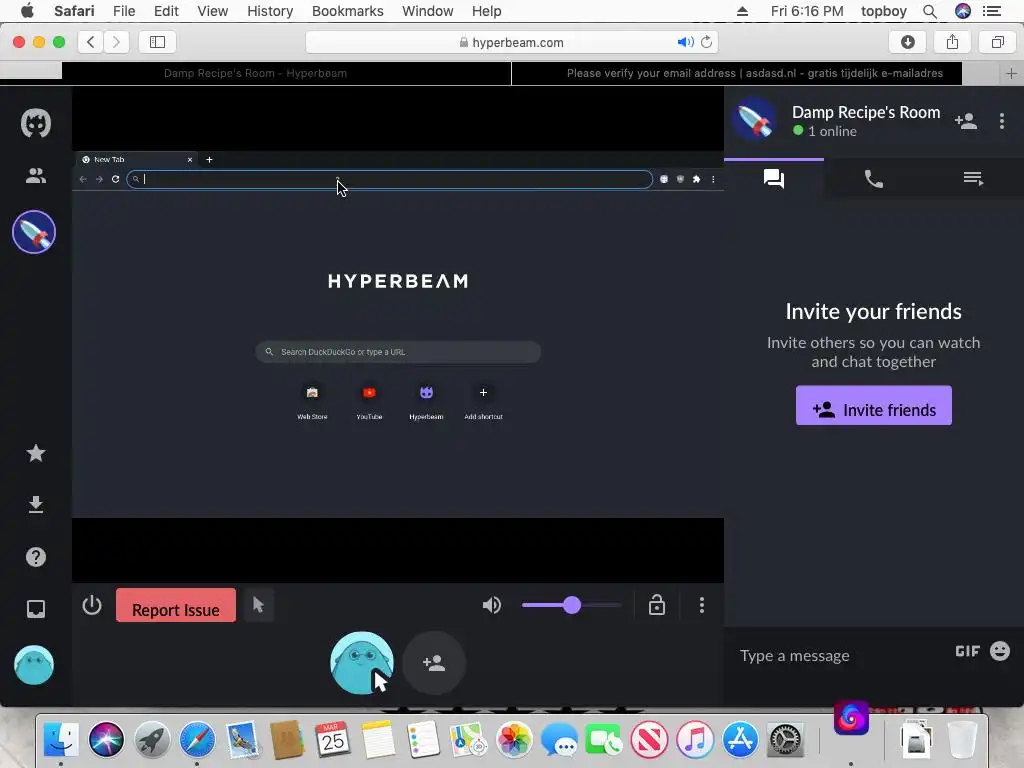This screenshot has height=768, width=1024.
Task: Reload the virtual browser page
Action: pos(115,179)
